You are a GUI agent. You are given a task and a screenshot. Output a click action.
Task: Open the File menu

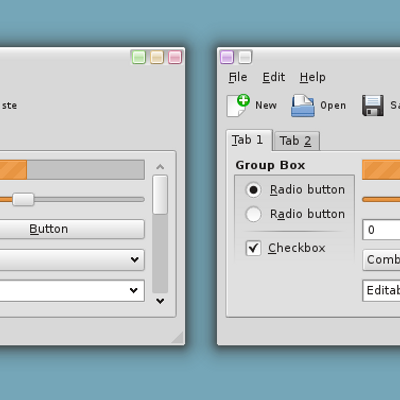coord(238,77)
